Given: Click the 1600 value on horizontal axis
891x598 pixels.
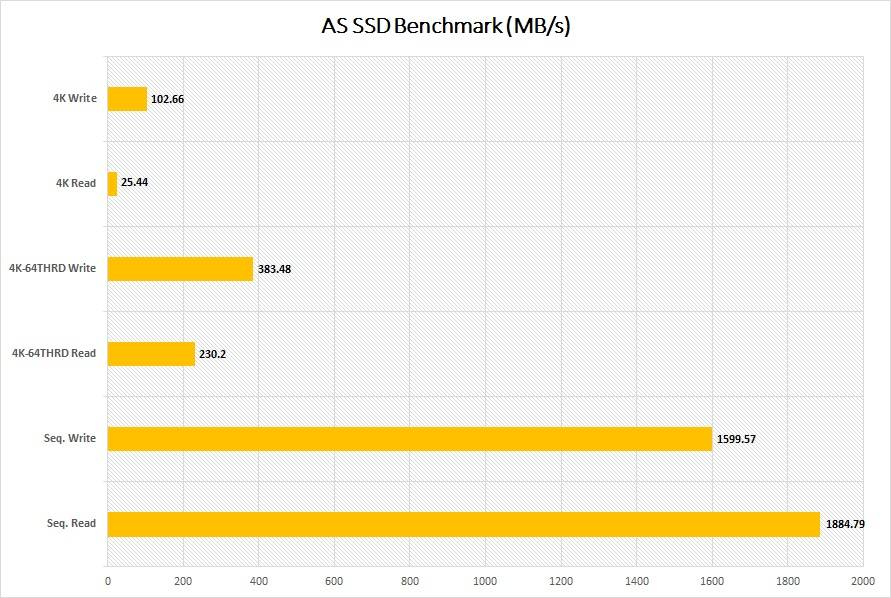Looking at the screenshot, I should pyautogui.click(x=712, y=581).
